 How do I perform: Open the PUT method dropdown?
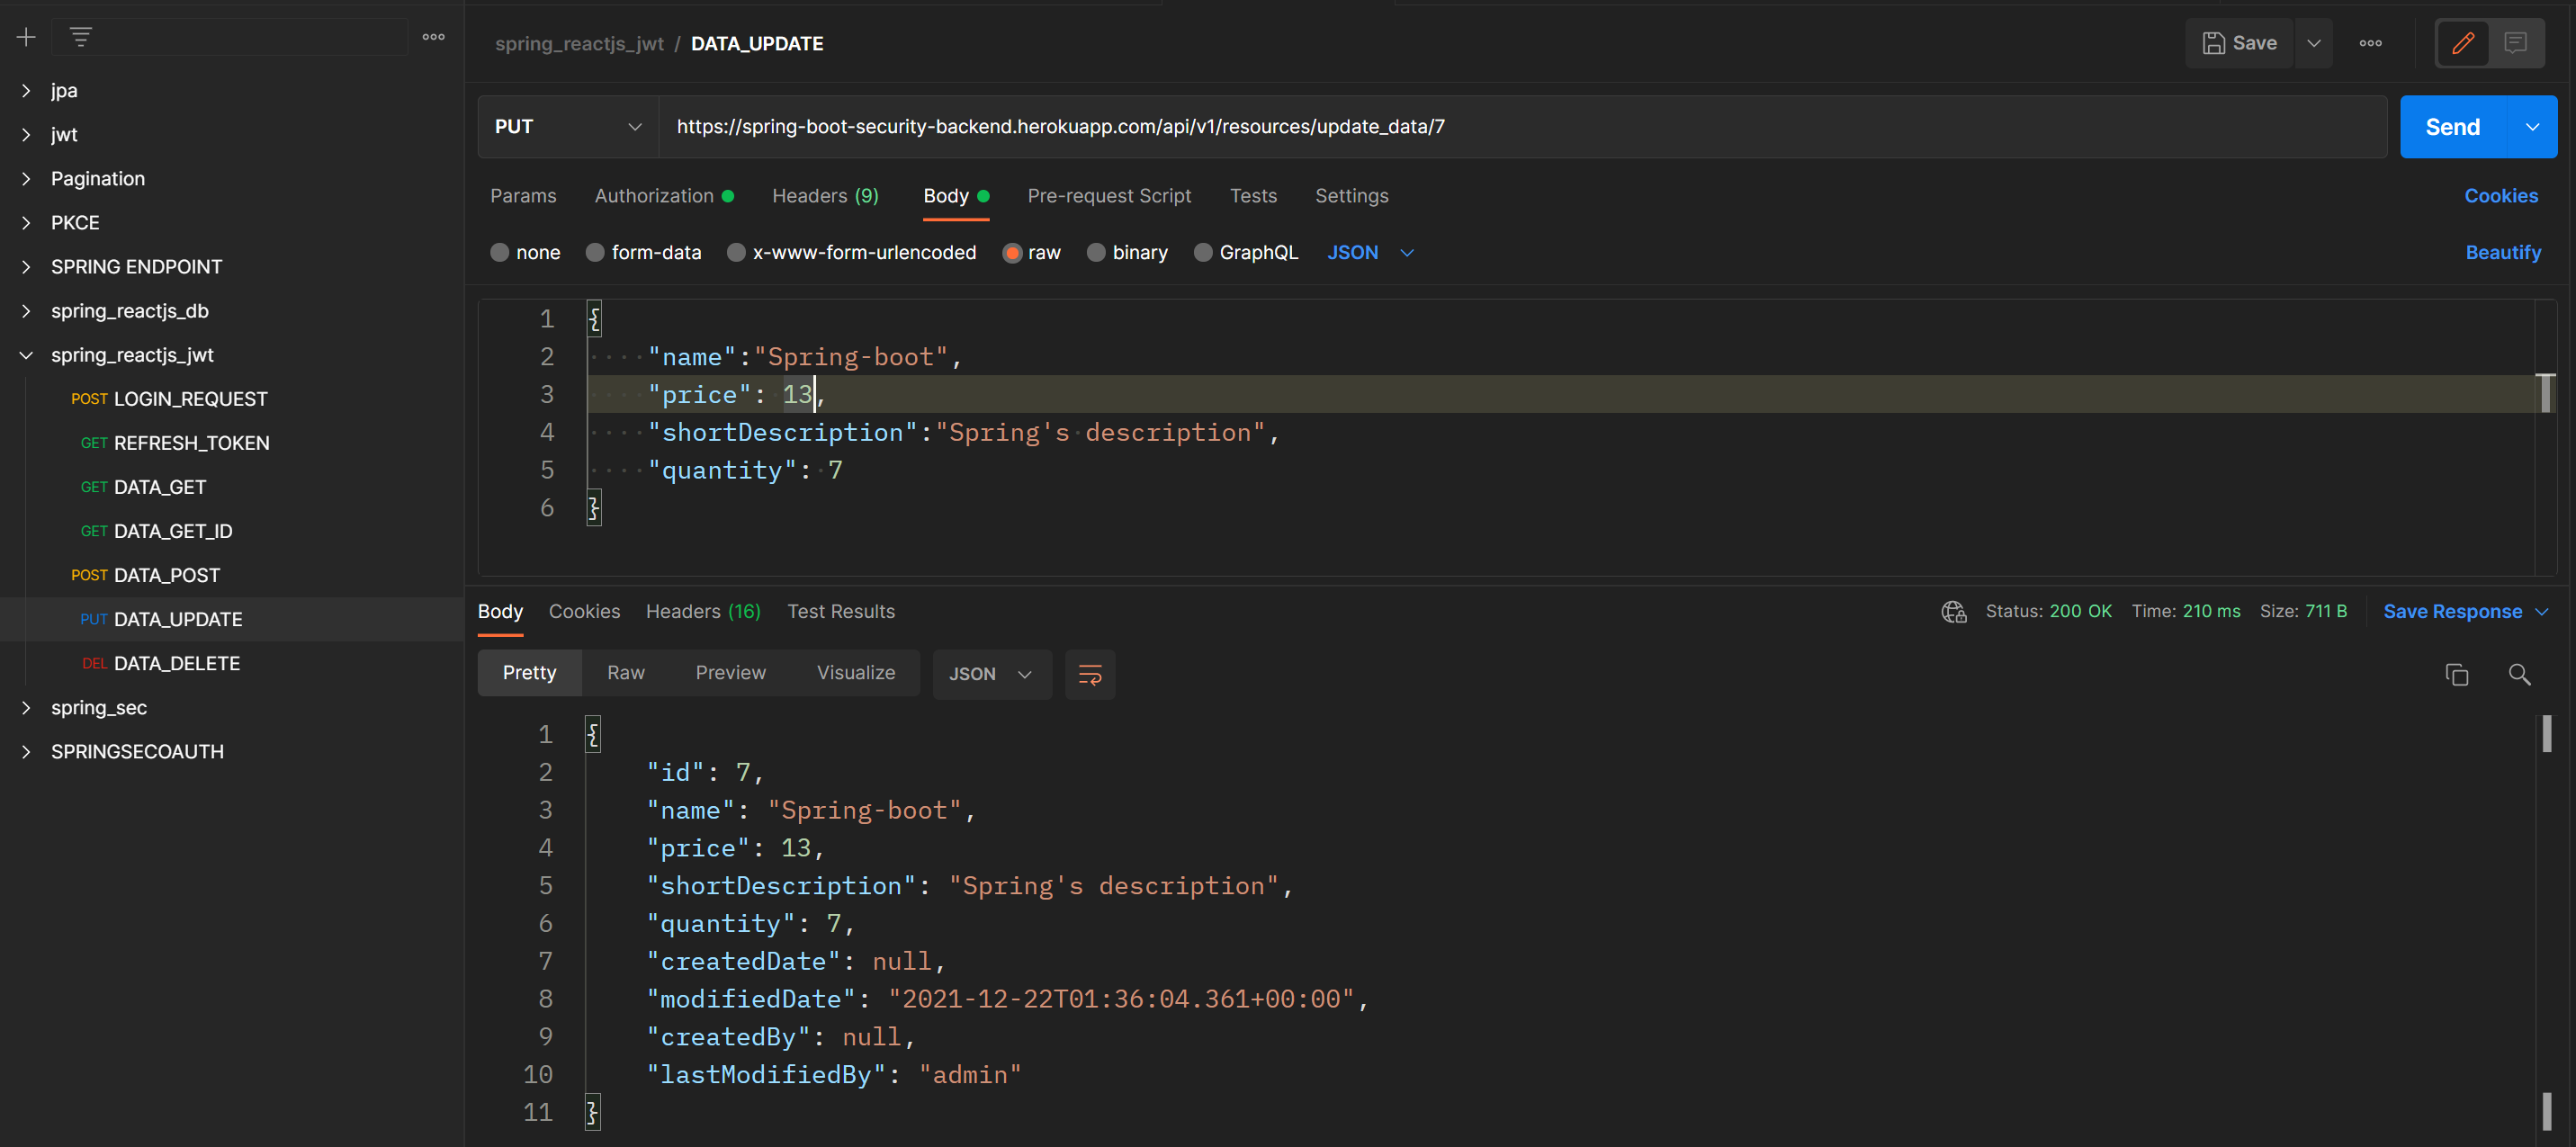click(568, 127)
